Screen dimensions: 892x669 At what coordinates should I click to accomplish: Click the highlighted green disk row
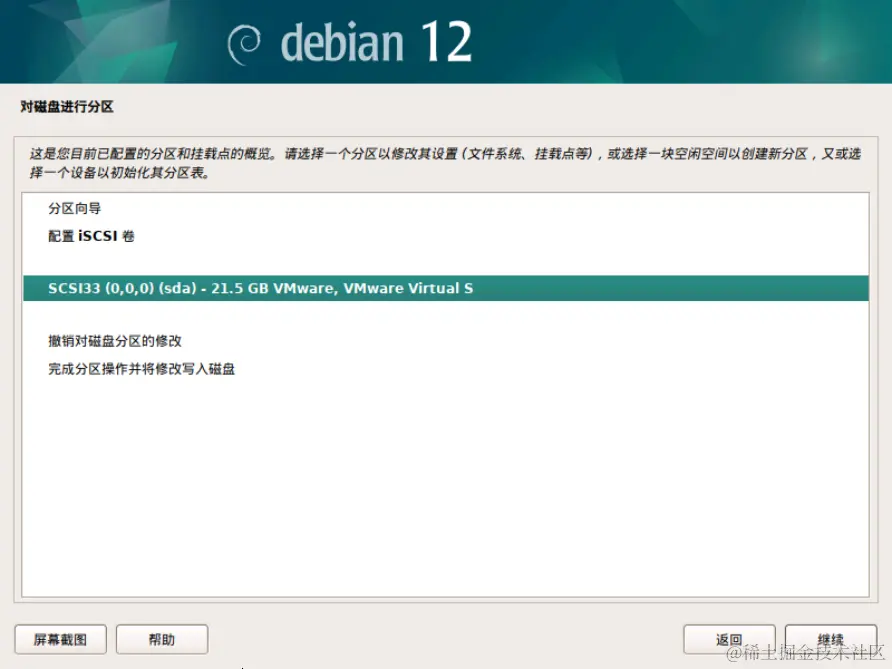[445, 287]
